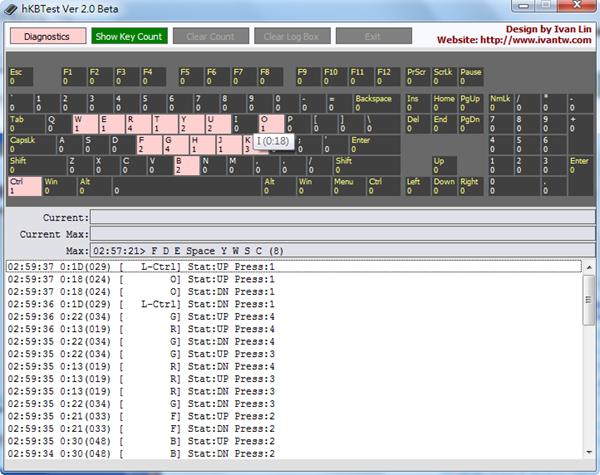This screenshot has height=475, width=600.
Task: Select the F5 function key tile
Action: 189,76
